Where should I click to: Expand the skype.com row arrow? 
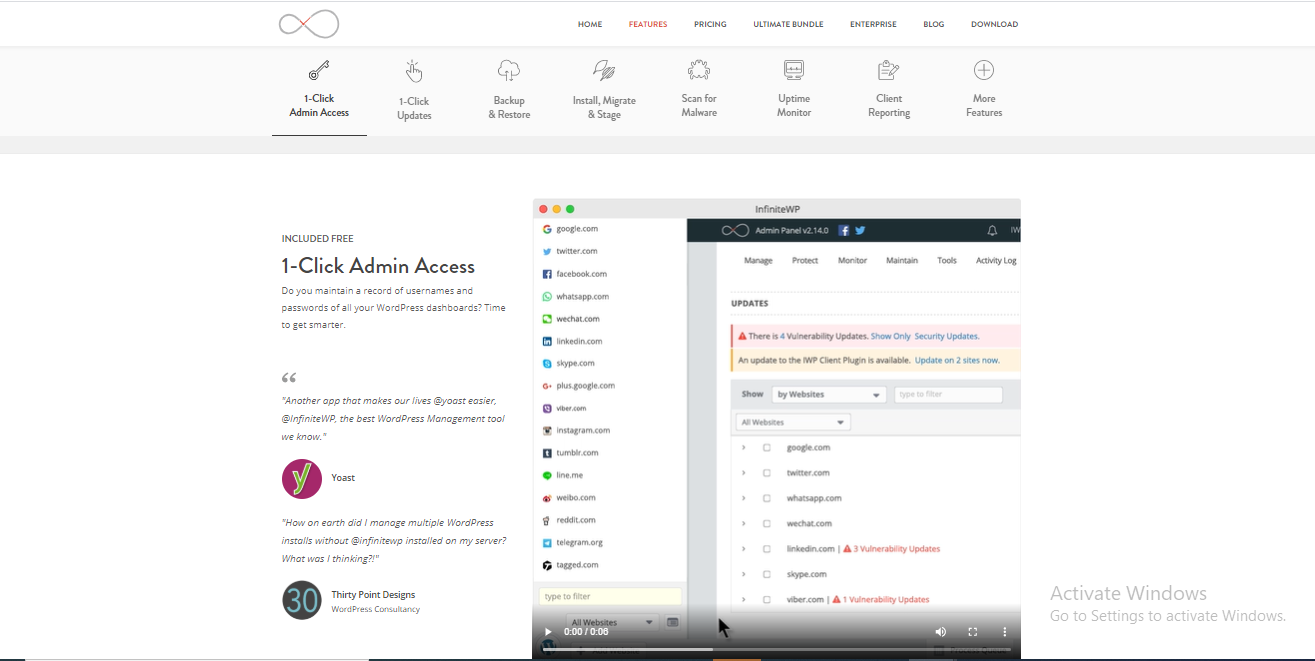click(x=743, y=574)
